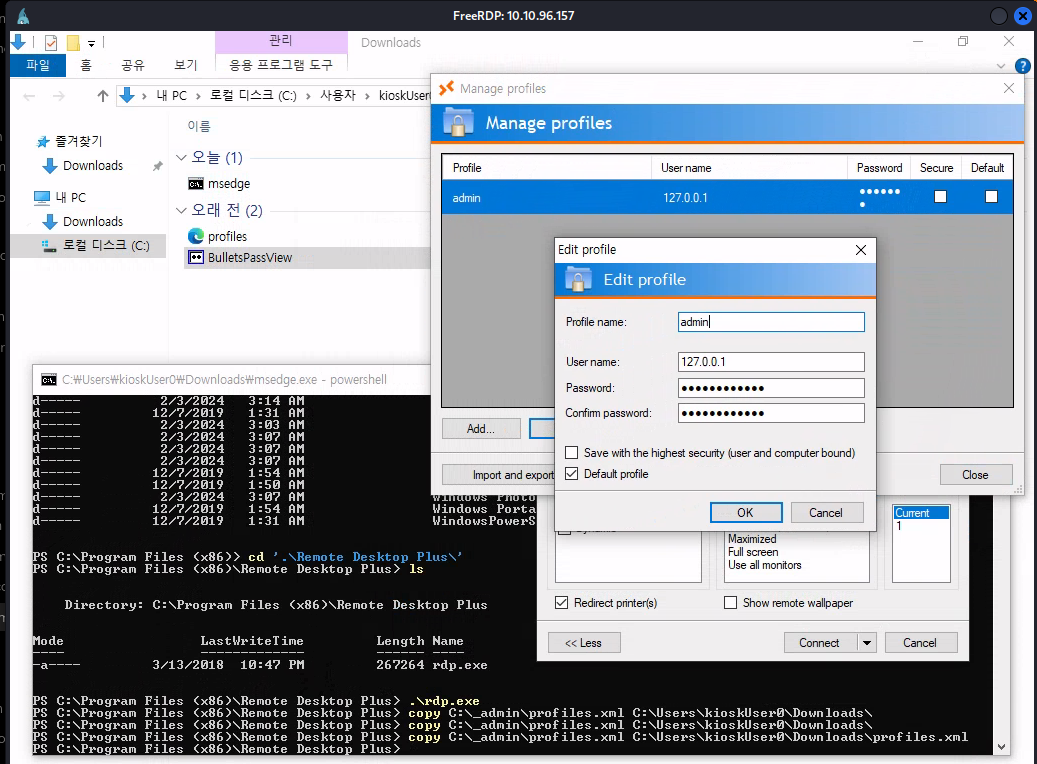
Task: Toggle Secure checkbox for admin profile
Action: [940, 197]
